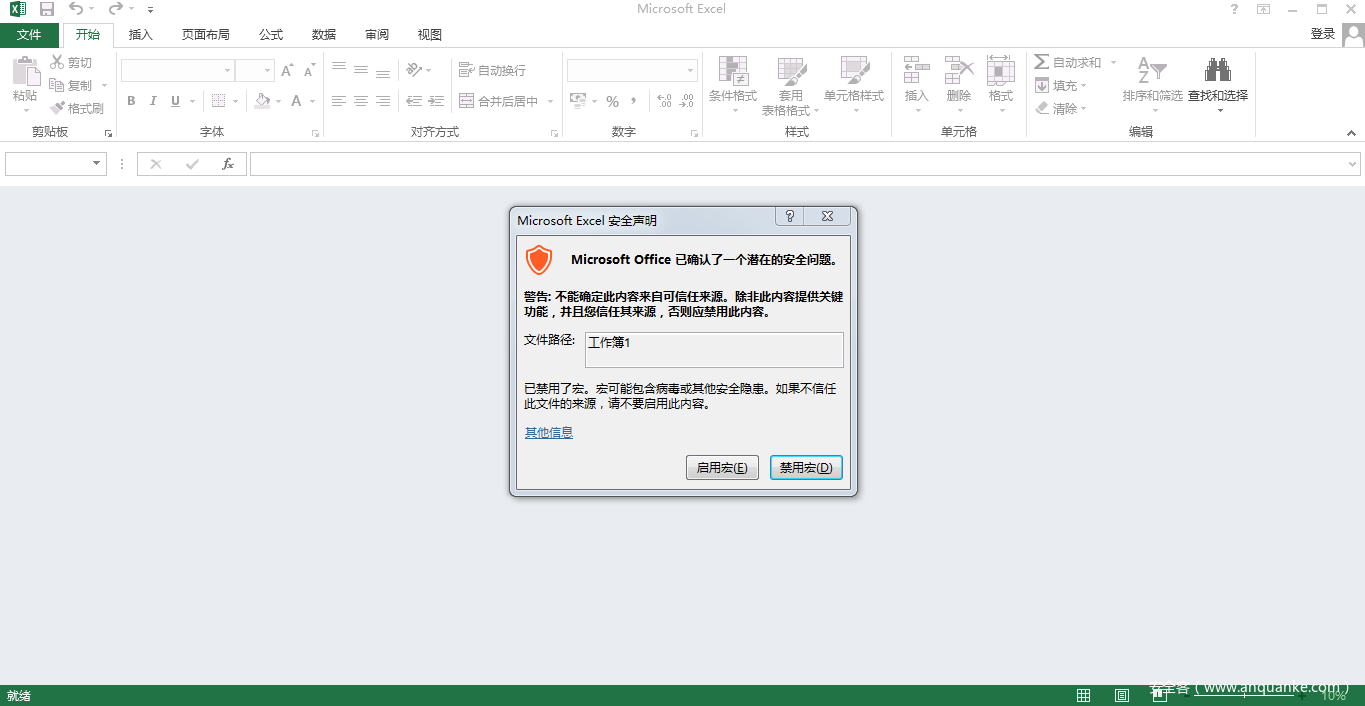
Task: Click the 禁用宏(D) button
Action: (x=806, y=468)
